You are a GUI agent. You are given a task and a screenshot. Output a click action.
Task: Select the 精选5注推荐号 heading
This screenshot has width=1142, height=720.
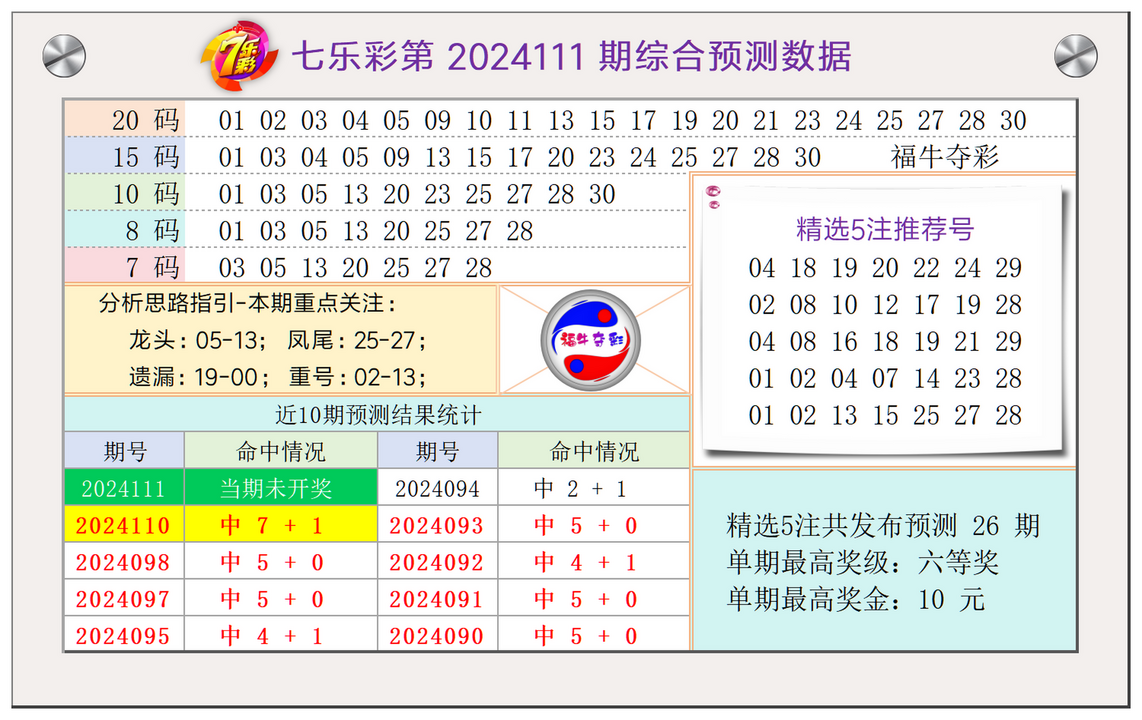(885, 229)
